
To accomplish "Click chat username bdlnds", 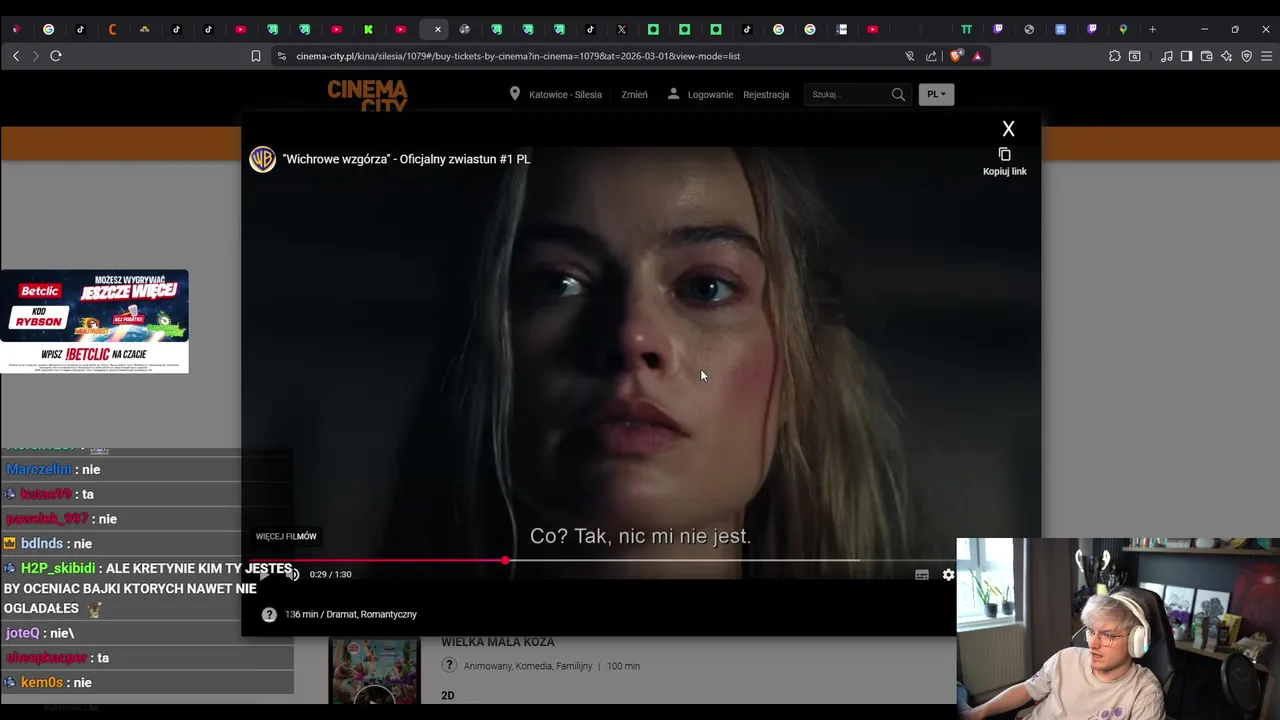I will (42, 543).
